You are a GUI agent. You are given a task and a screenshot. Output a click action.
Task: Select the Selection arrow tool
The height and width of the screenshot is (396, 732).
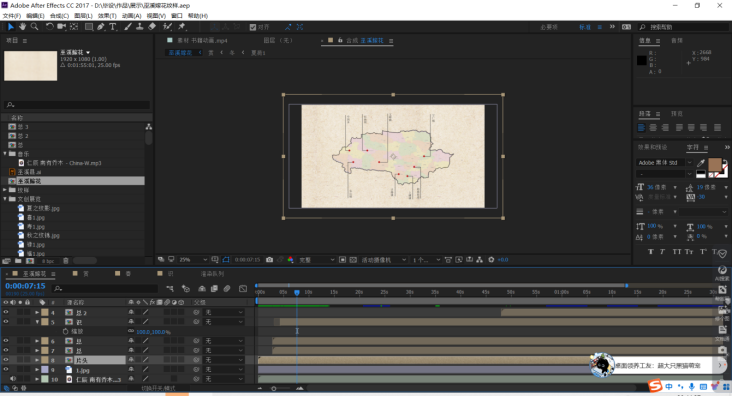point(10,27)
